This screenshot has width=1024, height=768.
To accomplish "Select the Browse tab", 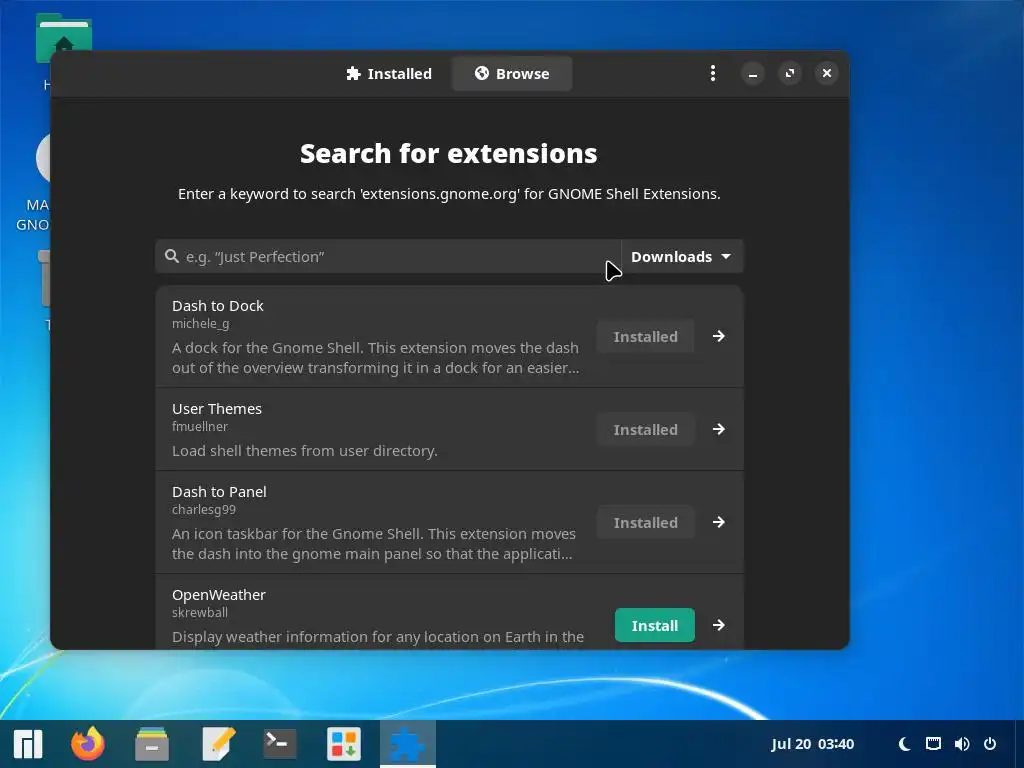I will (x=511, y=73).
